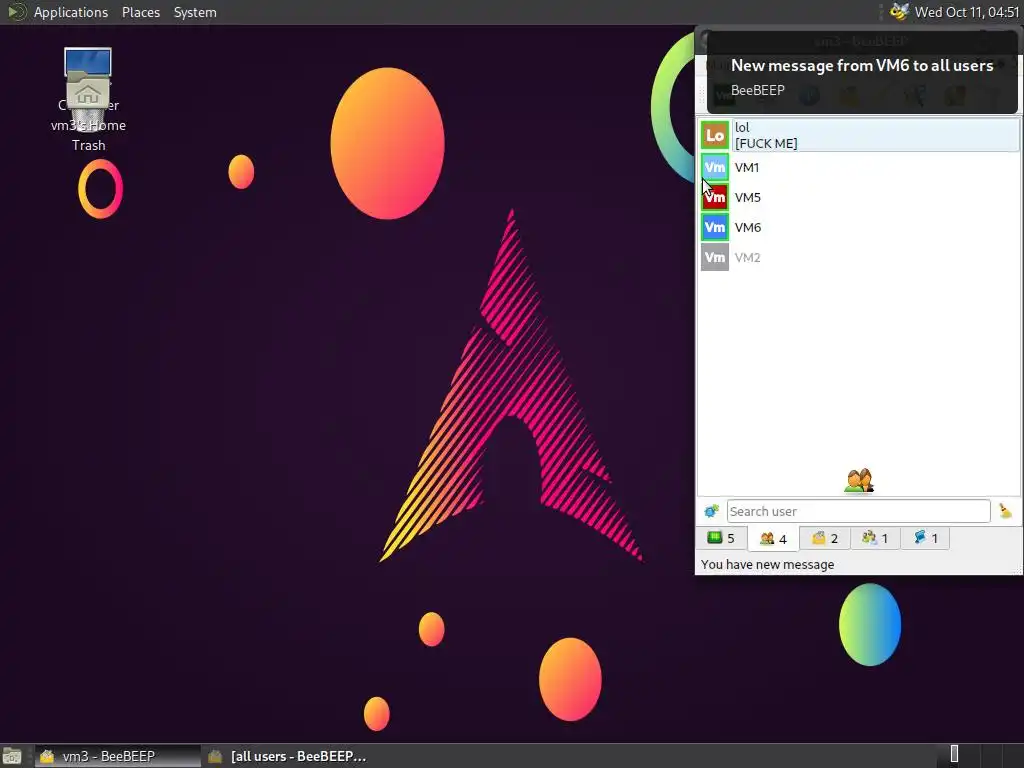Click the red VM5 avatar icon

coord(715,197)
